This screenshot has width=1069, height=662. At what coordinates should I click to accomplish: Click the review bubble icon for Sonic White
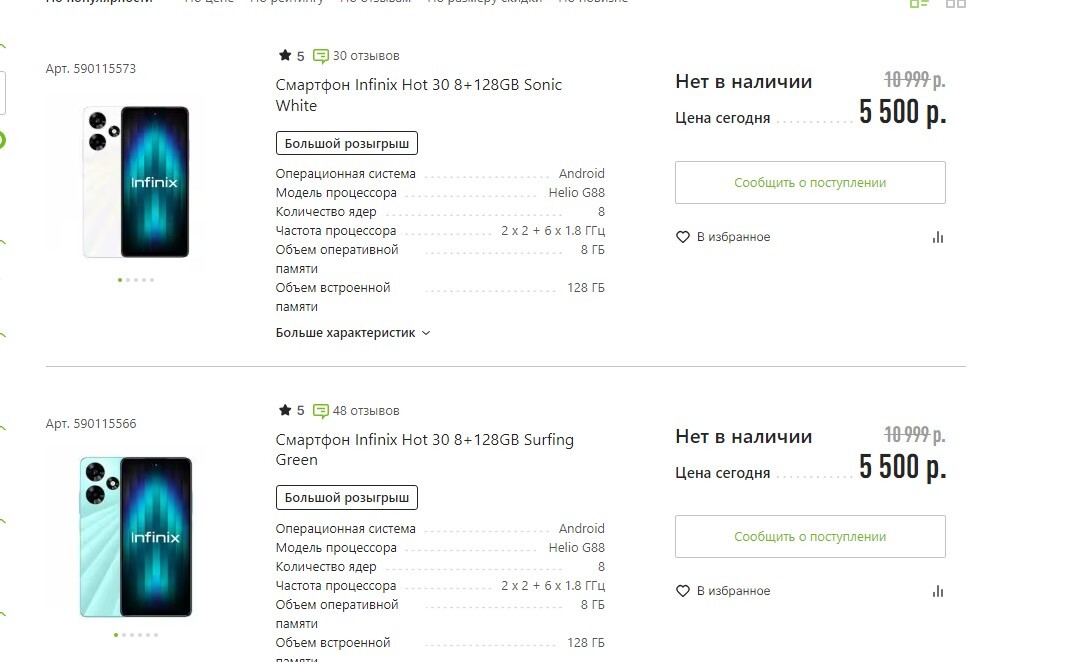(321, 56)
